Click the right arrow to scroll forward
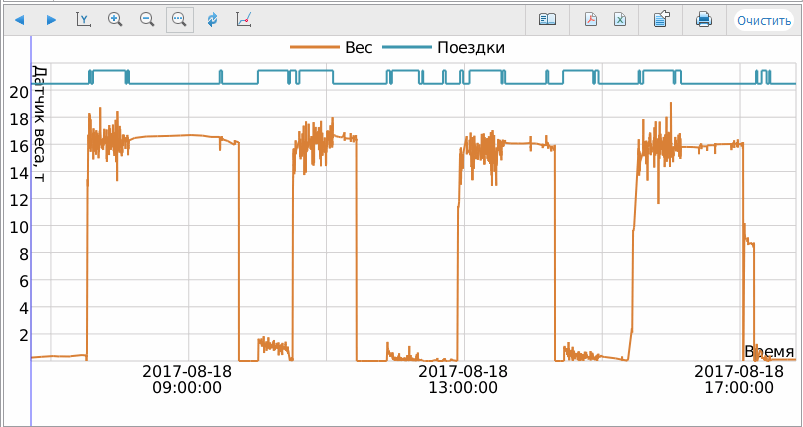This screenshot has height=427, width=803. (x=51, y=19)
